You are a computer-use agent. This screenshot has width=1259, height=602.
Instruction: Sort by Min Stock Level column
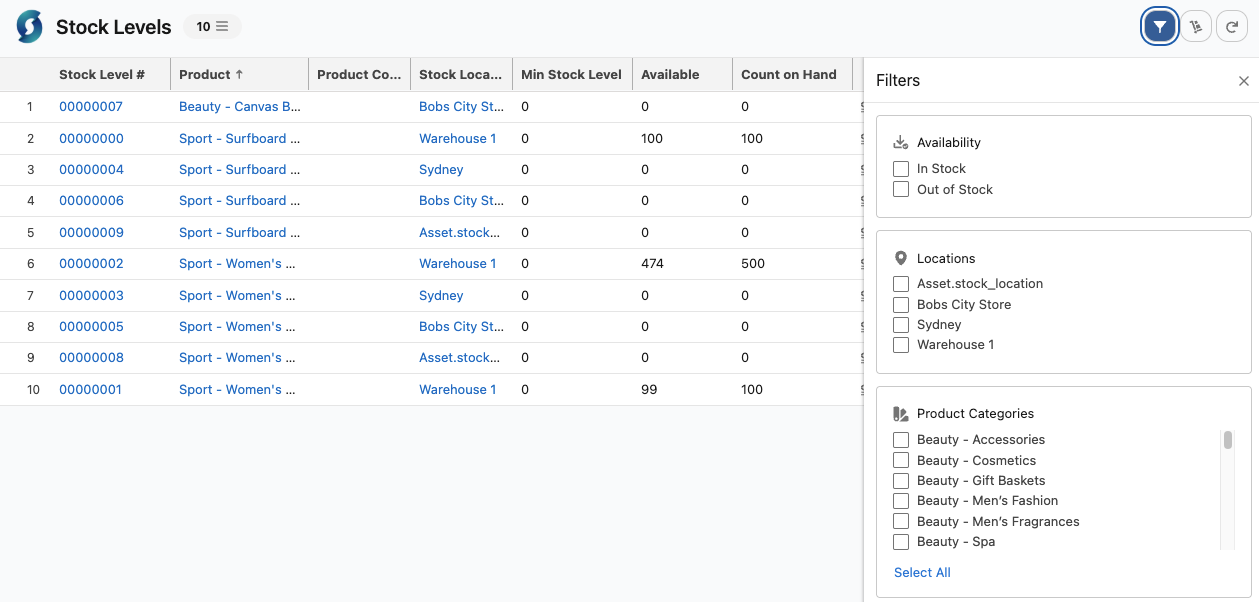coord(572,74)
